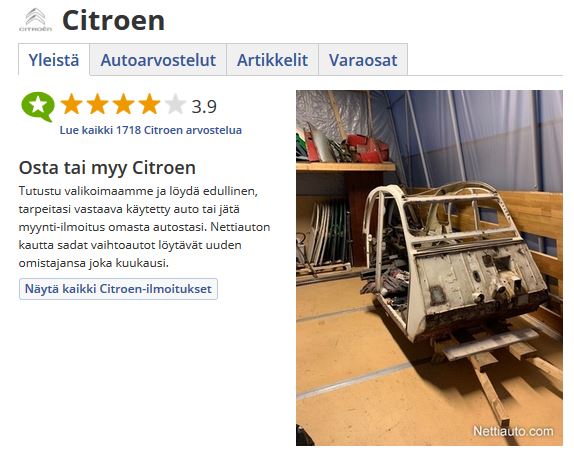
Task: Click the fifth gray rating star
Action: click(175, 104)
